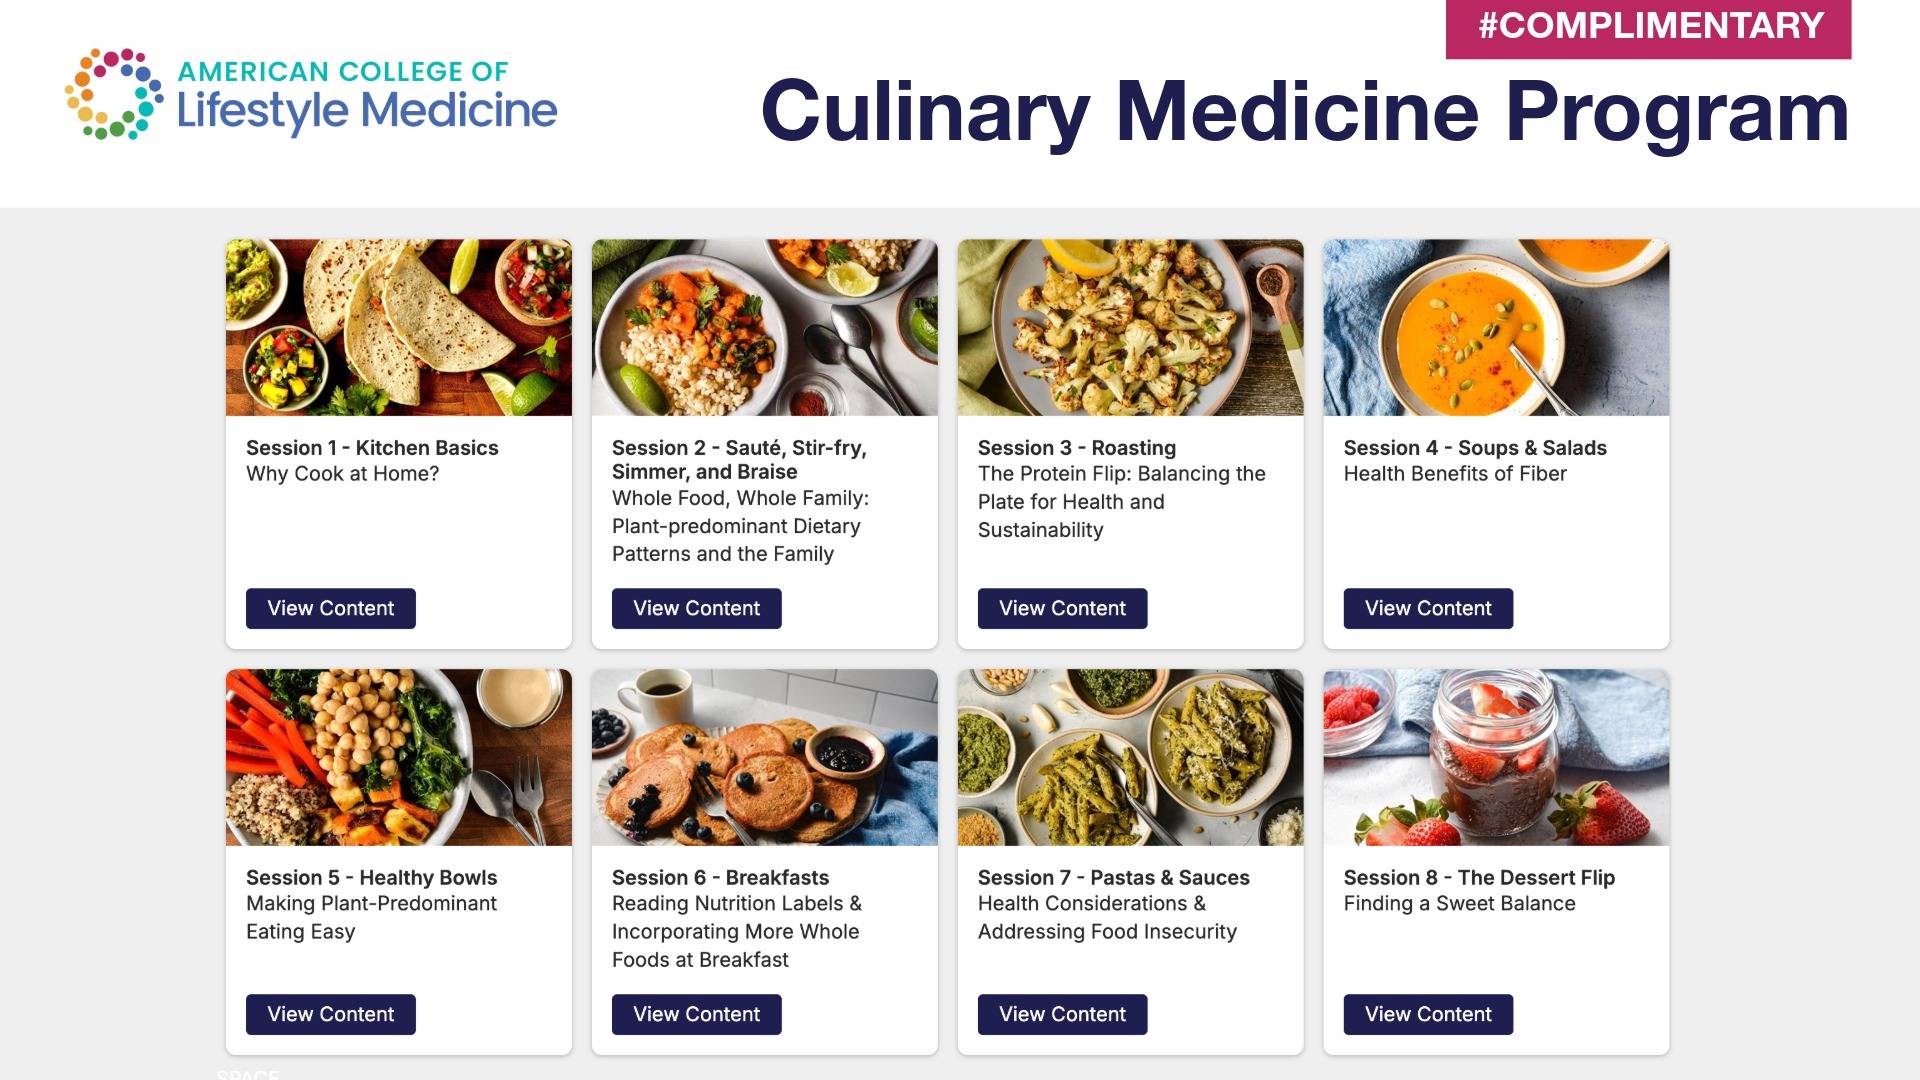Click the chickpea bowl image for Session 5

click(399, 757)
